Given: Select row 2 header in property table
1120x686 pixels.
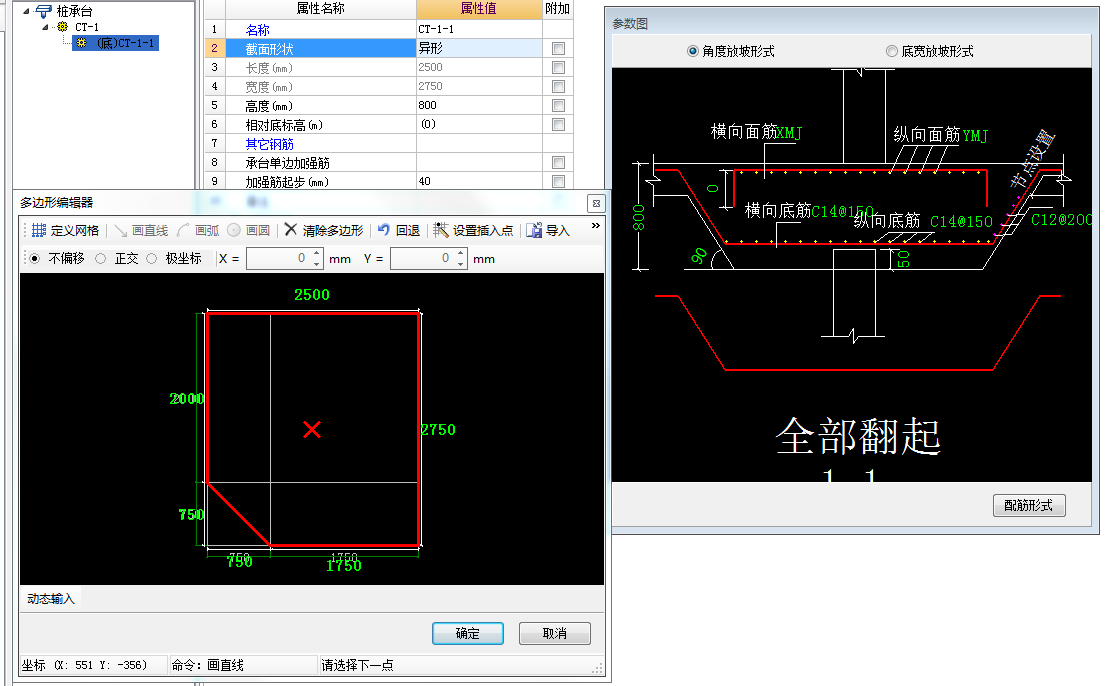Looking at the screenshot, I should (x=214, y=48).
